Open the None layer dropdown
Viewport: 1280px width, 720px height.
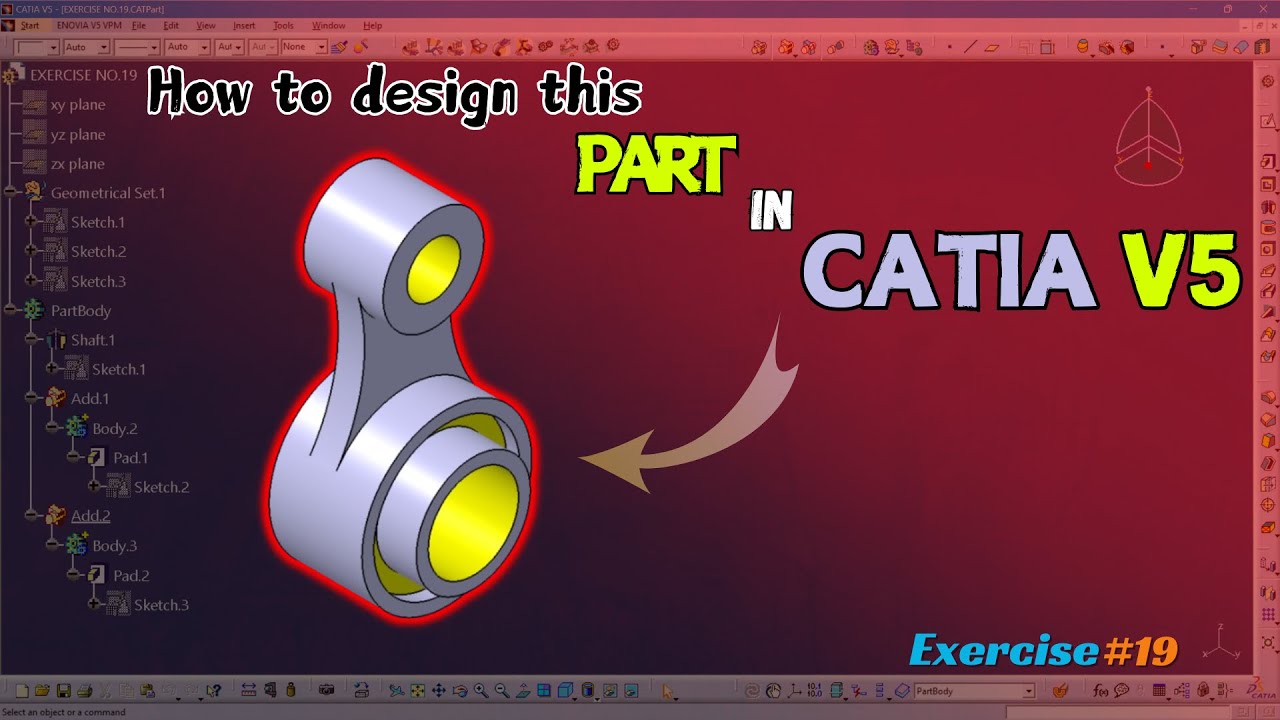[321, 46]
